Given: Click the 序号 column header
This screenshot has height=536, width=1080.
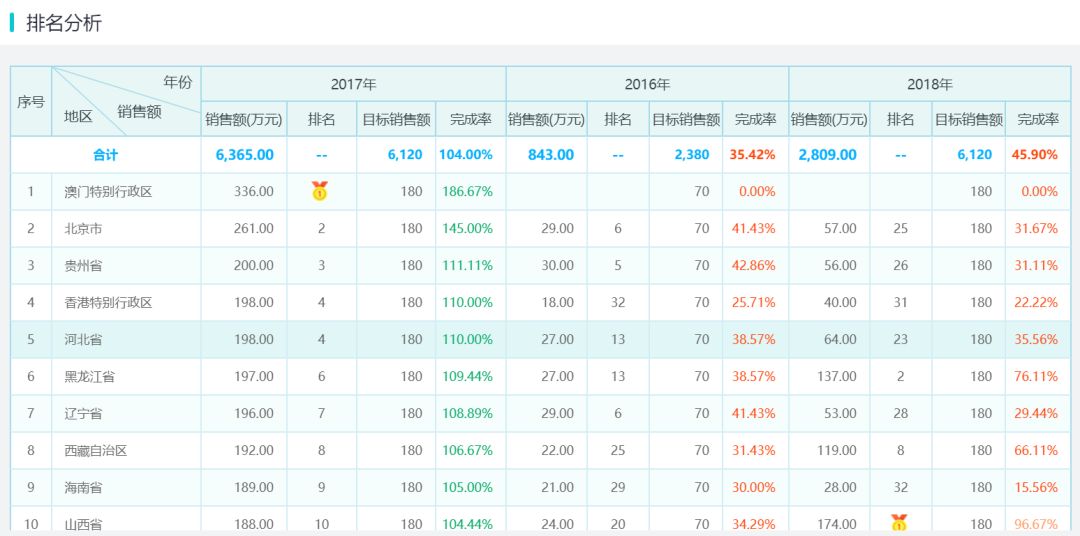Looking at the screenshot, I should 31,102.
